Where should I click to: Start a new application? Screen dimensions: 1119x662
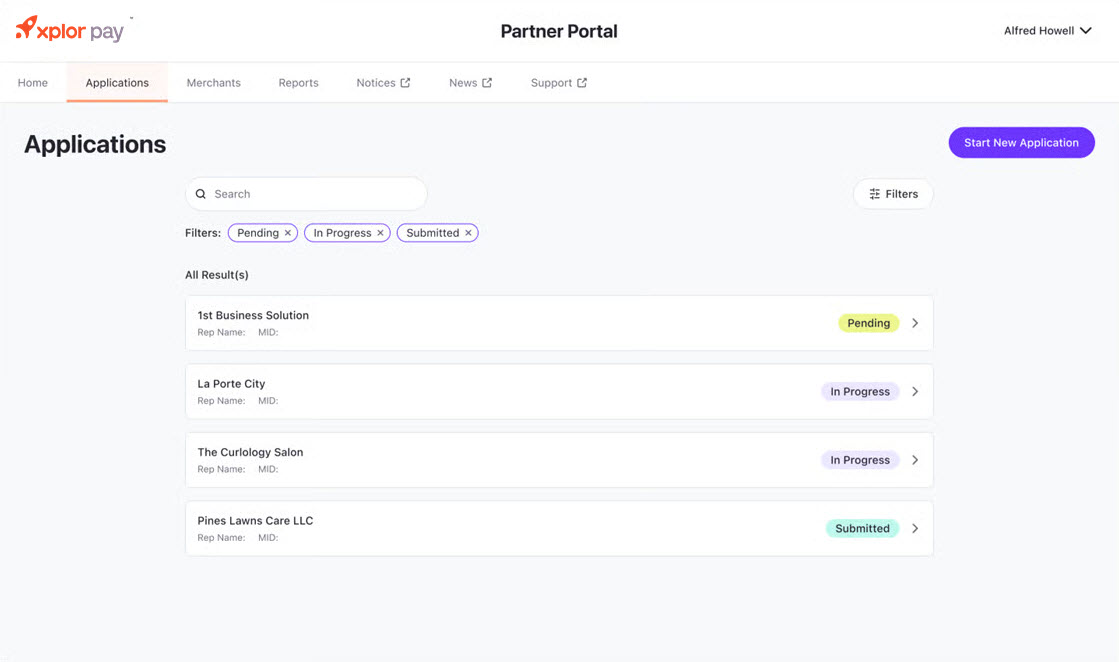coord(1020,143)
